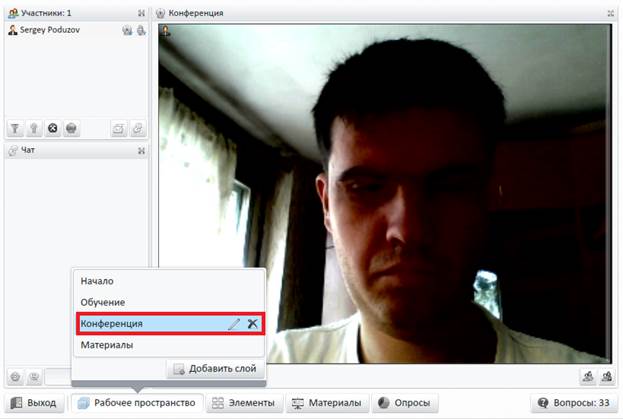623x419 pixels.
Task: Click the left video control icon below video
Action: (x=588, y=376)
